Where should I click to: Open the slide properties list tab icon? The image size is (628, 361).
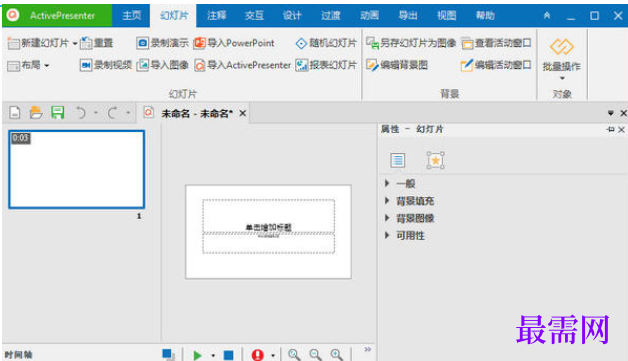pos(397,160)
